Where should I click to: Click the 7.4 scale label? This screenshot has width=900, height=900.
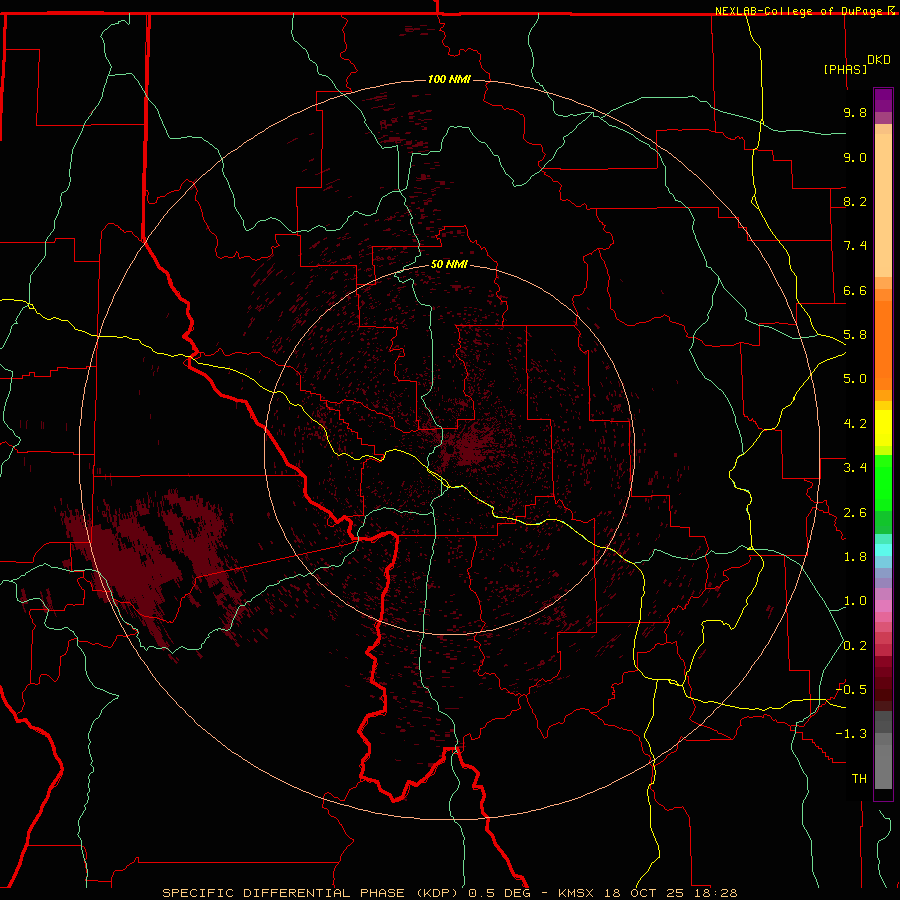click(x=855, y=246)
